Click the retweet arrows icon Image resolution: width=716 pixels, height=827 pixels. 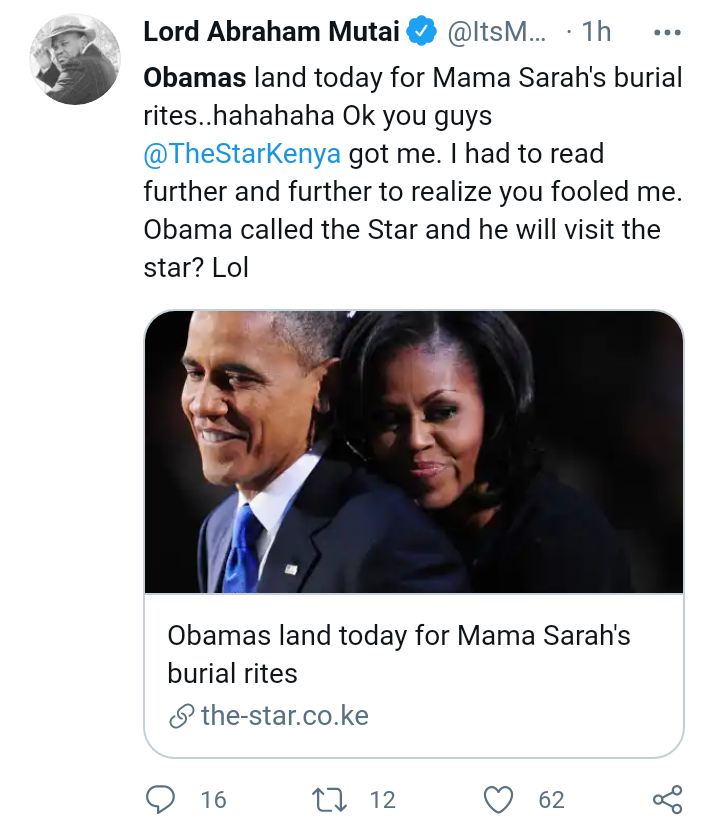coord(330,800)
